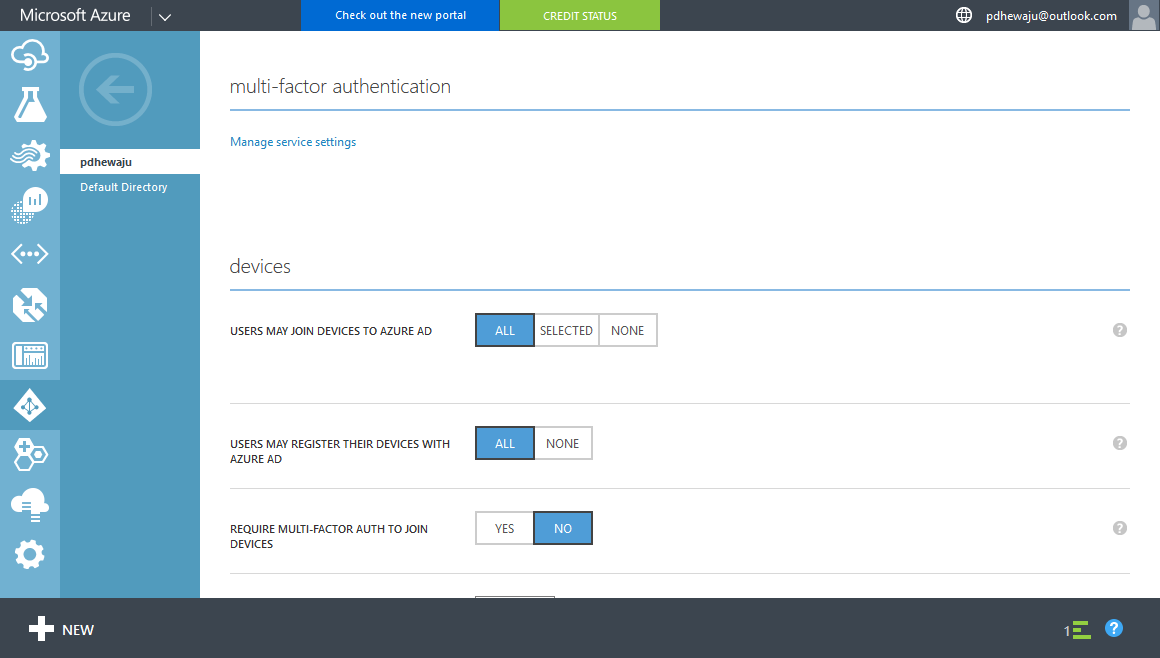Set join devices to ALL
The image size is (1160, 658).
click(x=505, y=330)
